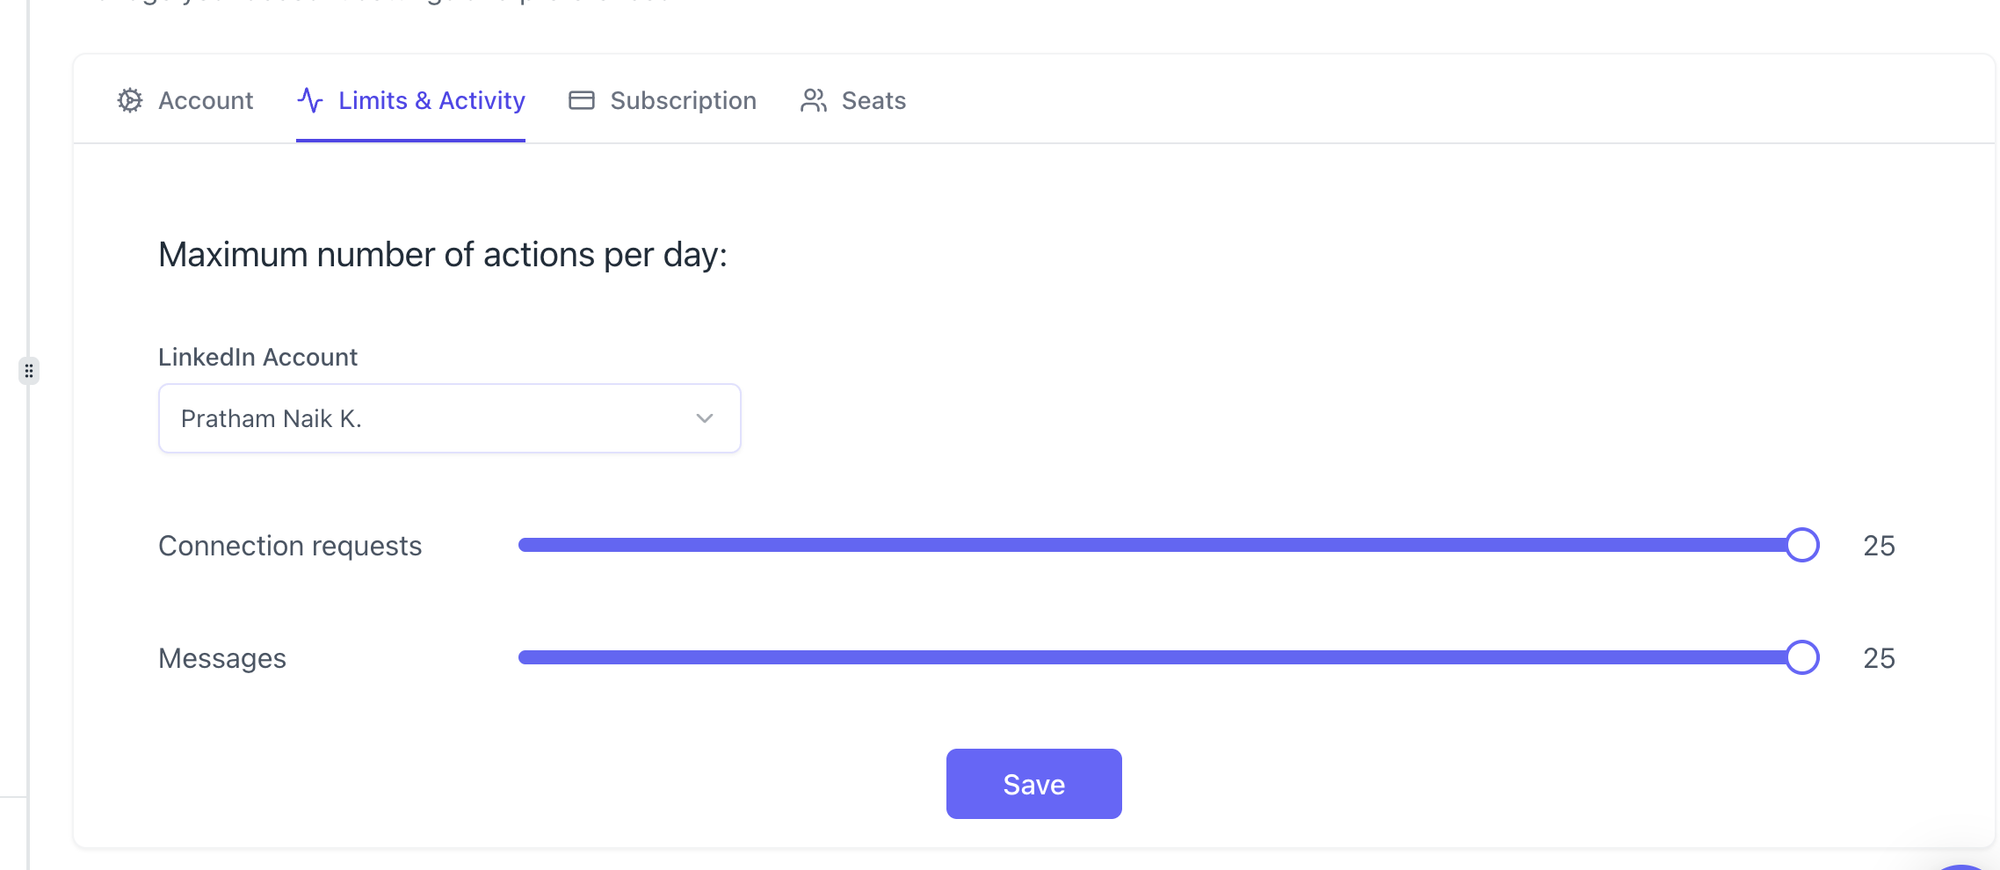2000x870 pixels.
Task: Click the "LinkedIn Account" field label
Action: tap(258, 357)
